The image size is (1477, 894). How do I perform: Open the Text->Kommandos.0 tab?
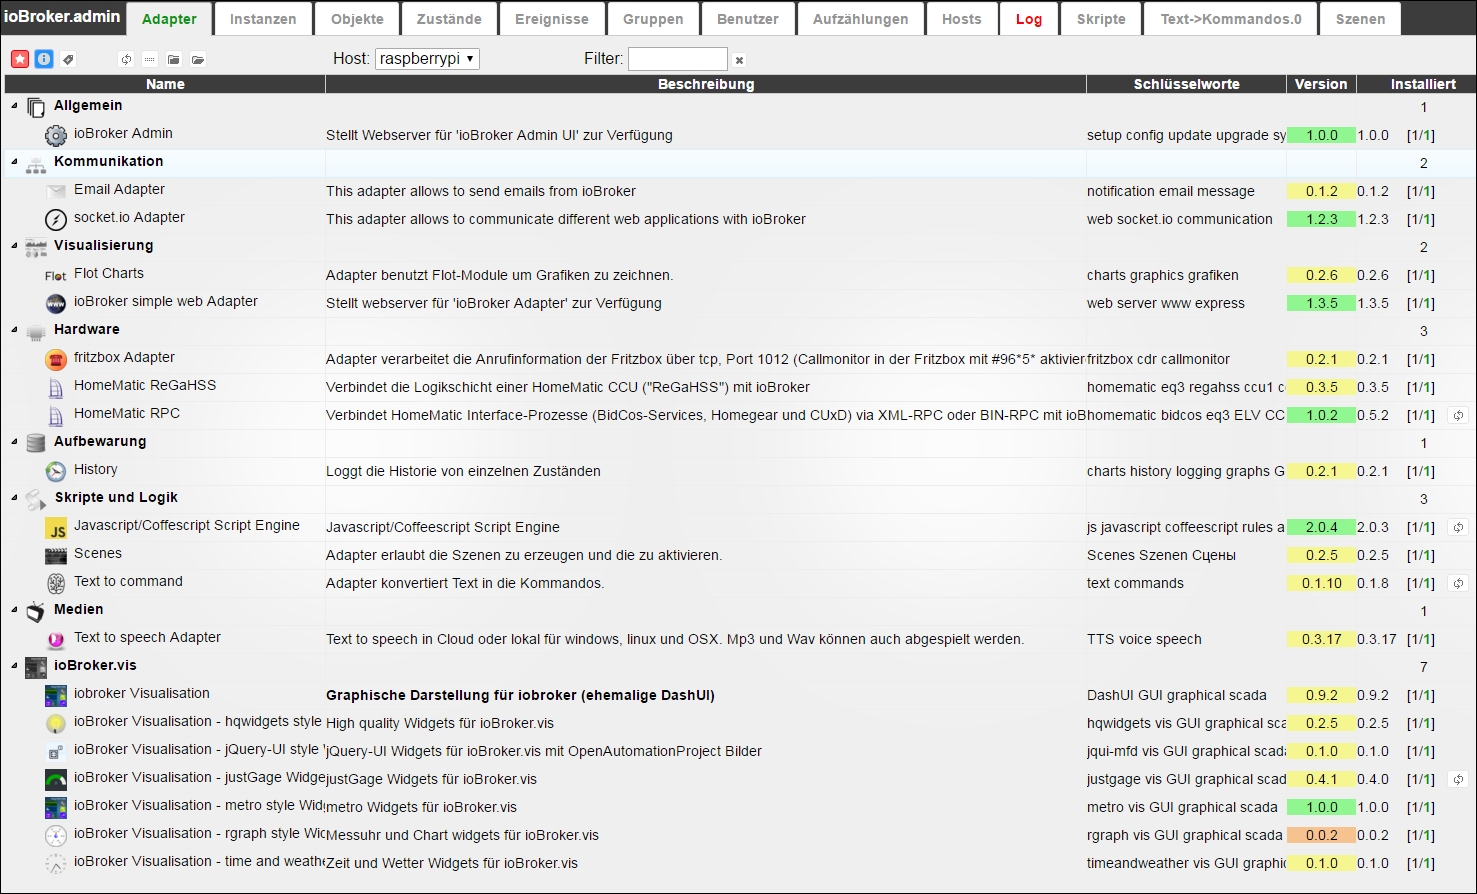click(1231, 19)
